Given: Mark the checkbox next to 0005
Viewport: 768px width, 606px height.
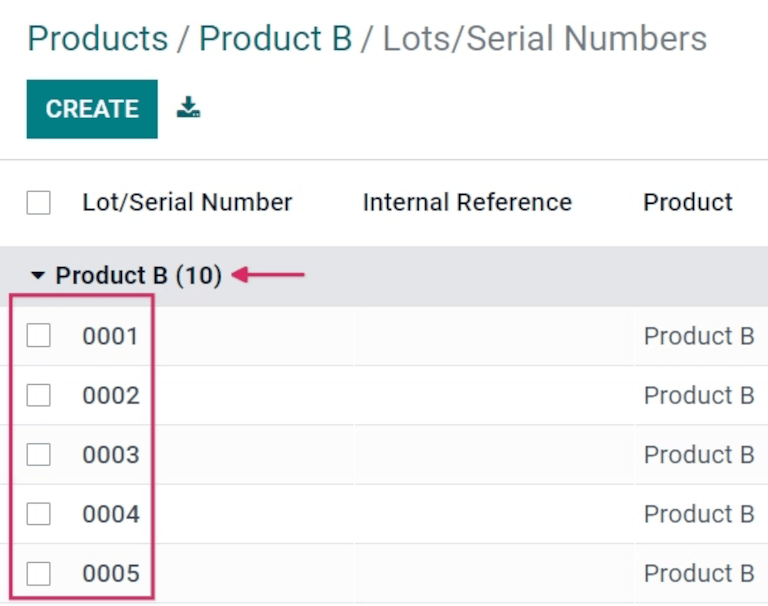Looking at the screenshot, I should (x=39, y=574).
